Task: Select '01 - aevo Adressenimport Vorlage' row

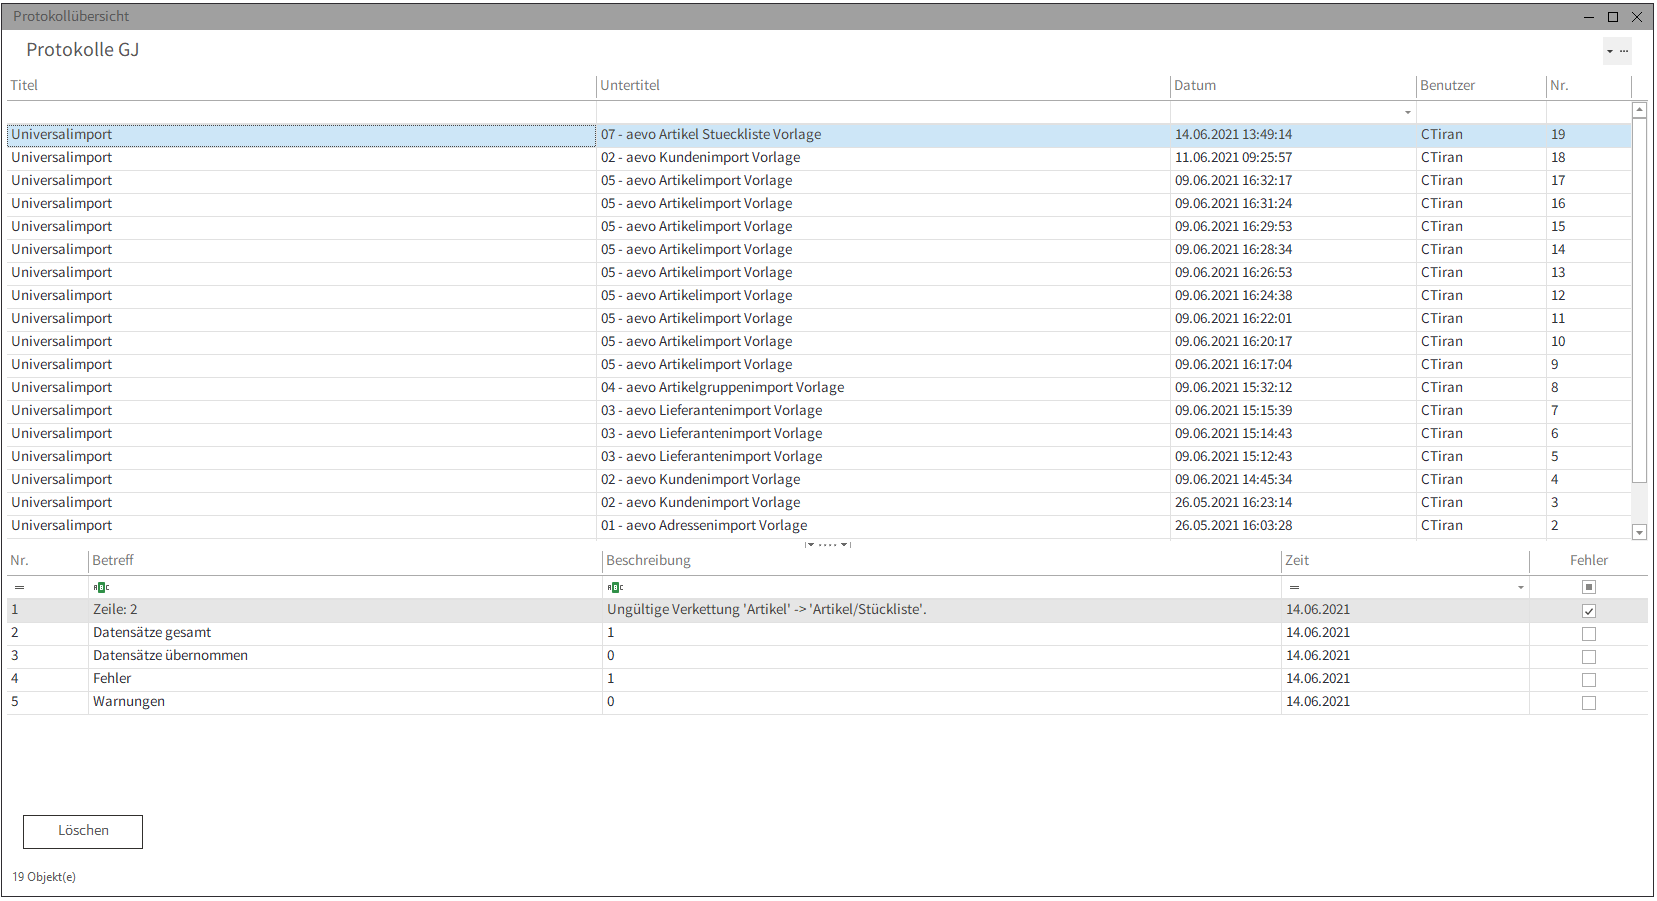Action: 819,526
